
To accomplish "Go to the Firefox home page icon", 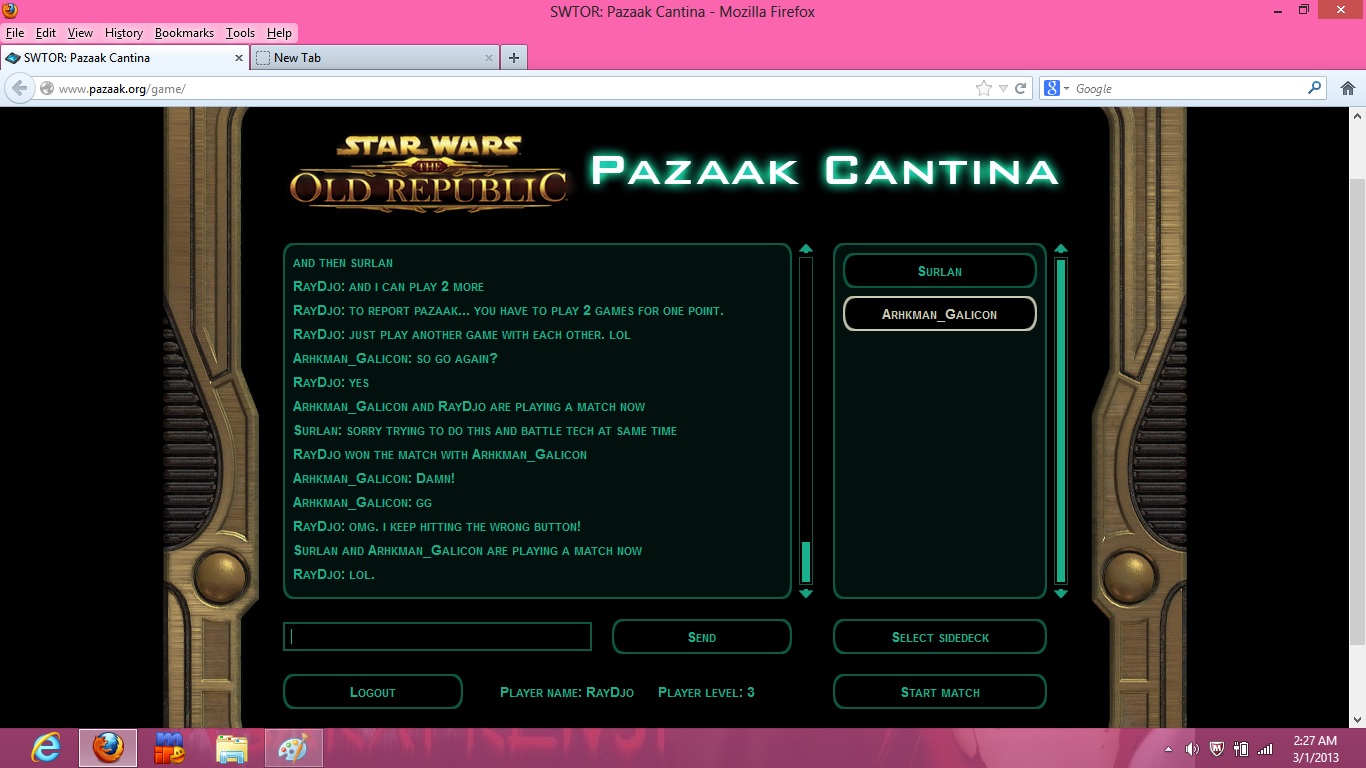I will pos(1347,88).
